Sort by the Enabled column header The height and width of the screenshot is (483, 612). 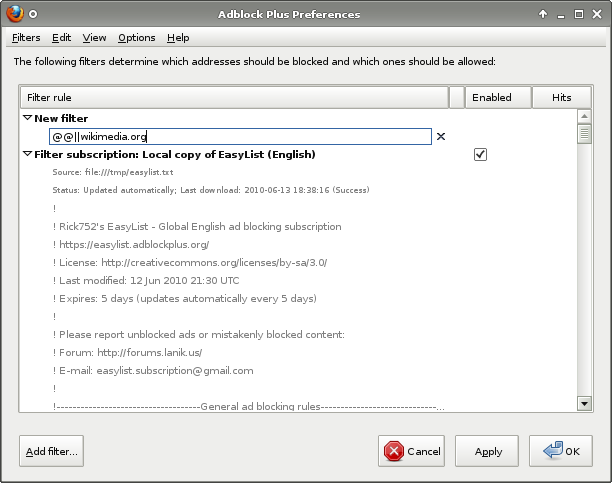click(498, 97)
